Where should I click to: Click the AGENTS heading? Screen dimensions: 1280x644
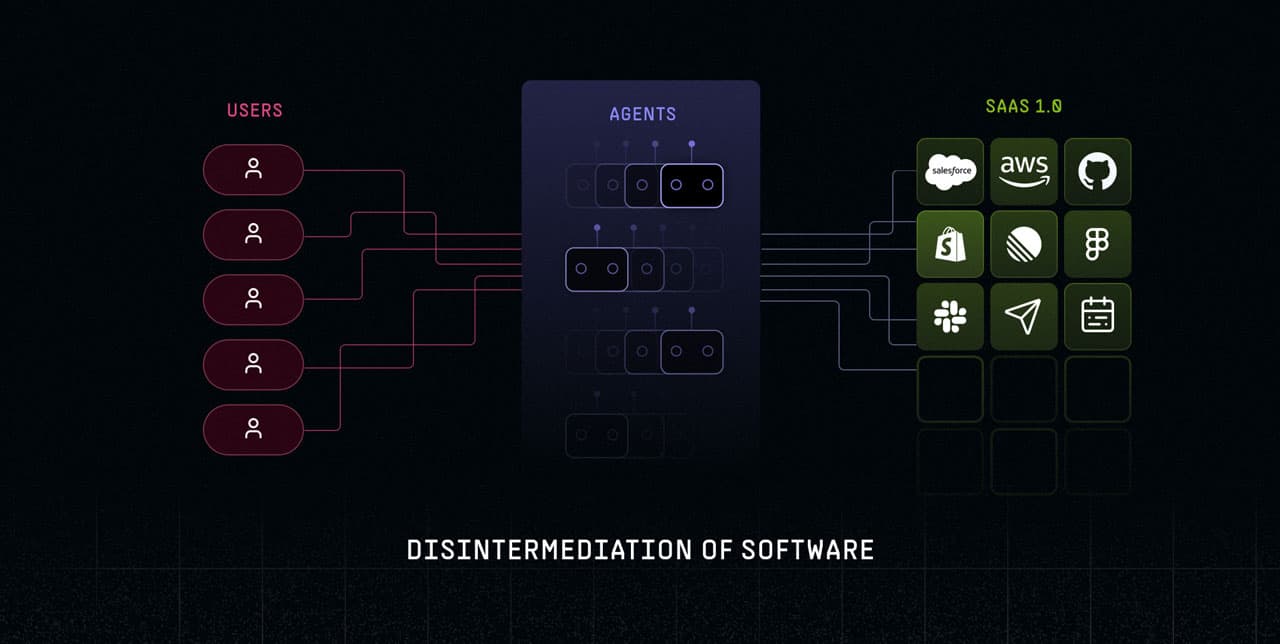coord(642,114)
